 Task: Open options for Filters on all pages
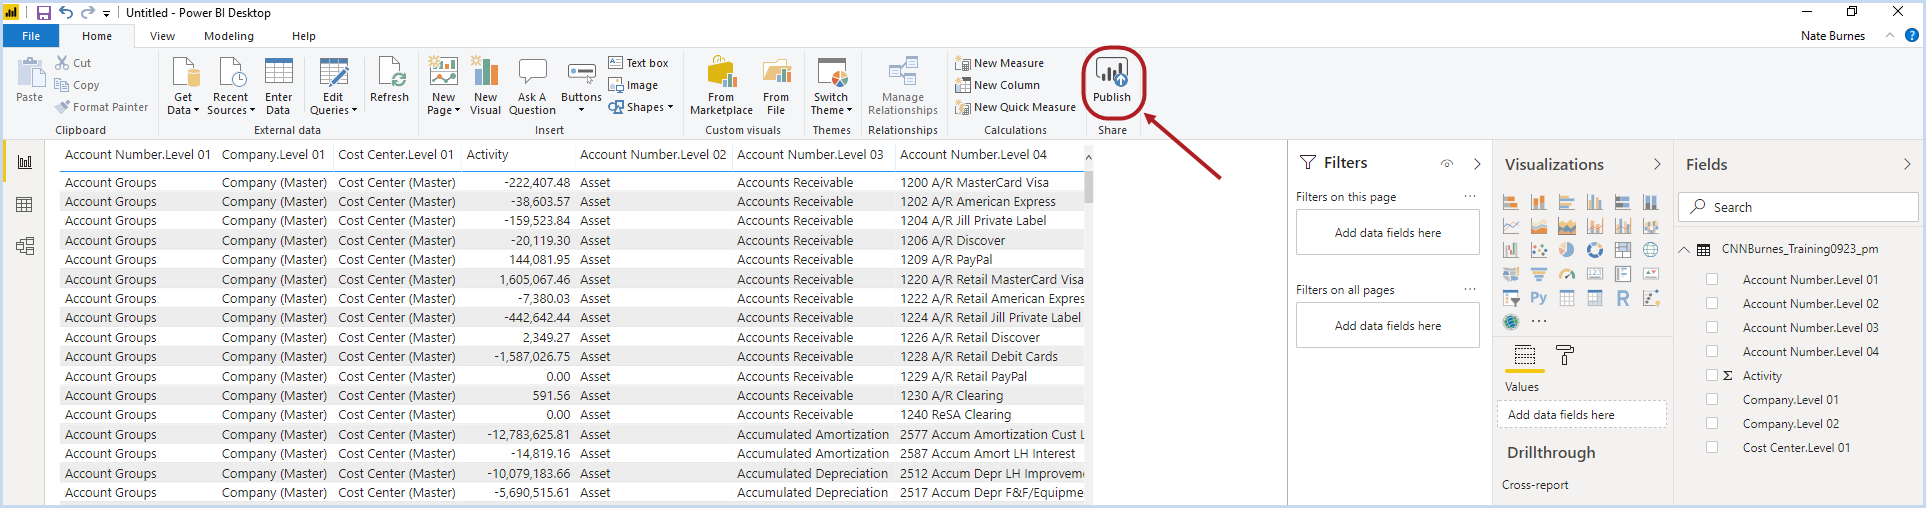[x=1470, y=289]
